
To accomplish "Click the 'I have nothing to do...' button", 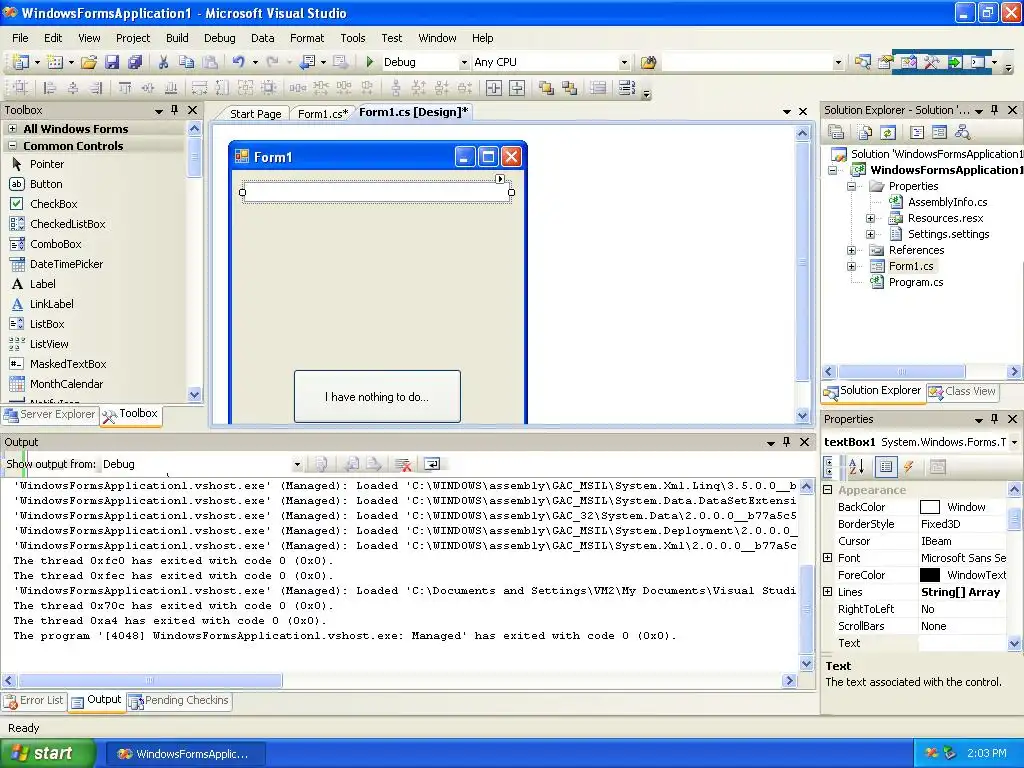I will (x=377, y=397).
